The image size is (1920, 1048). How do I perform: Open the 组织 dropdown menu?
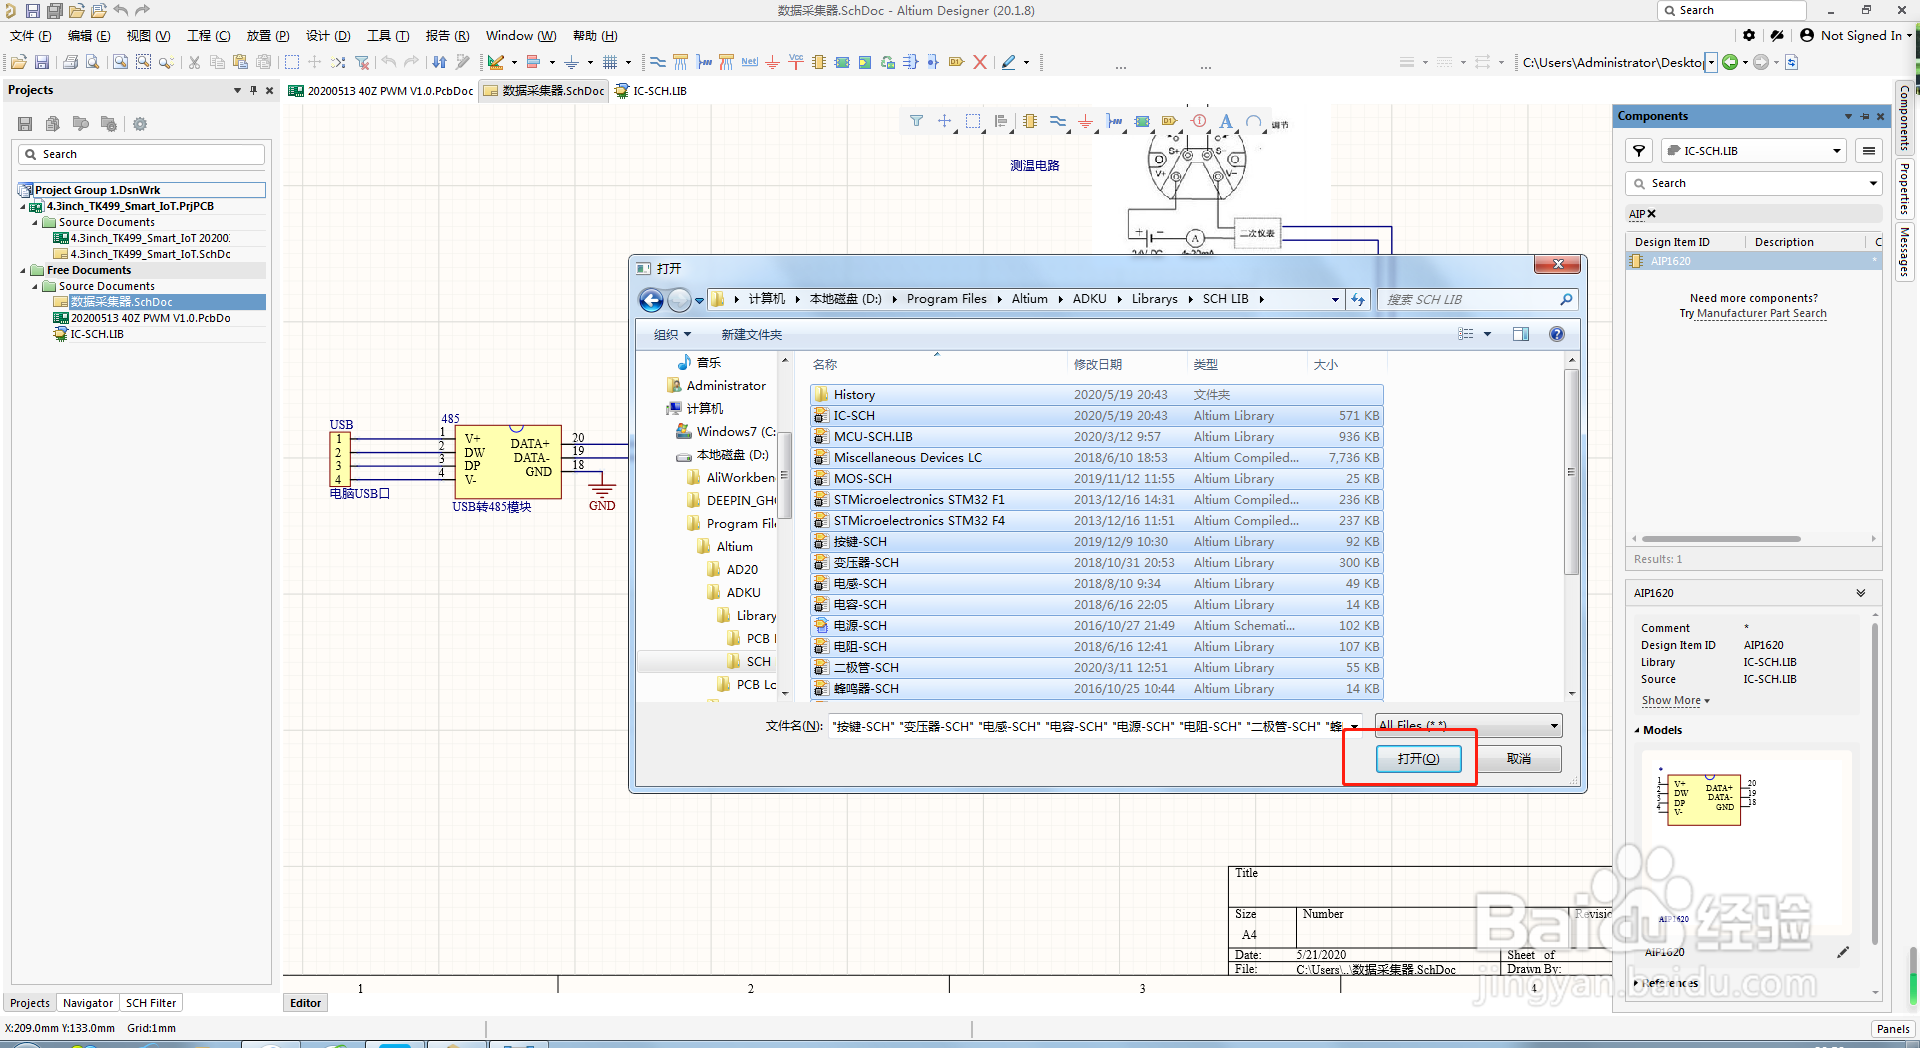(671, 335)
